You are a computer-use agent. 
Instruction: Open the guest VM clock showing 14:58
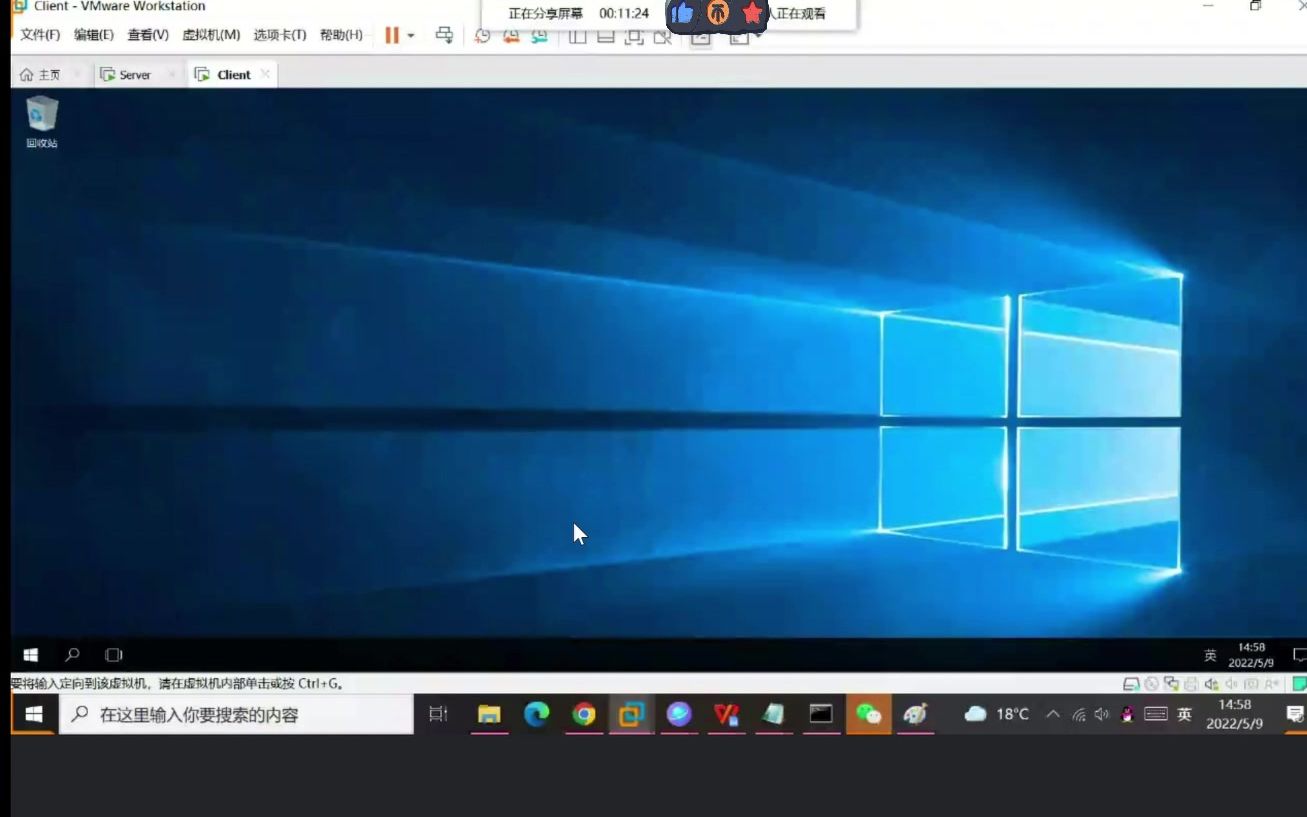point(1251,655)
